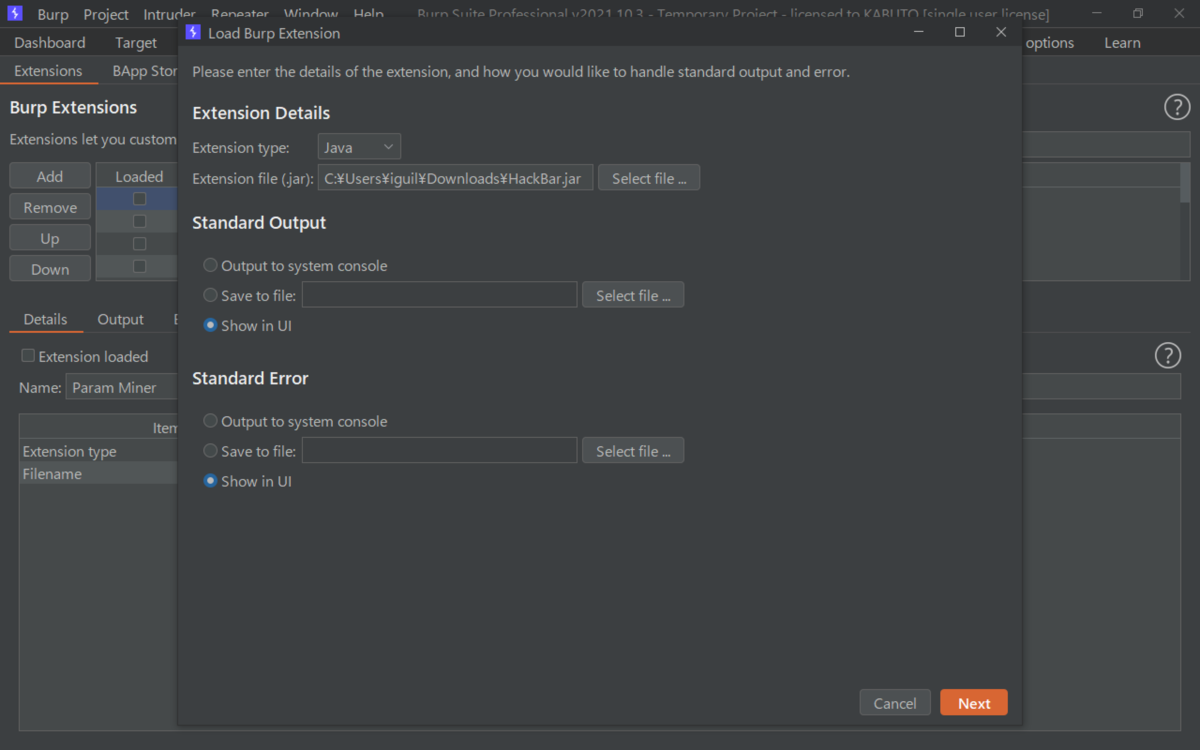Restore down the main Burp Suite window

pyautogui.click(x=1138, y=14)
